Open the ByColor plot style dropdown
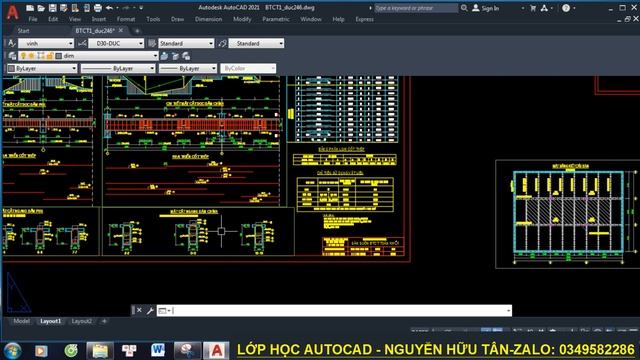Image resolution: width=640 pixels, height=360 pixels. 273,69
